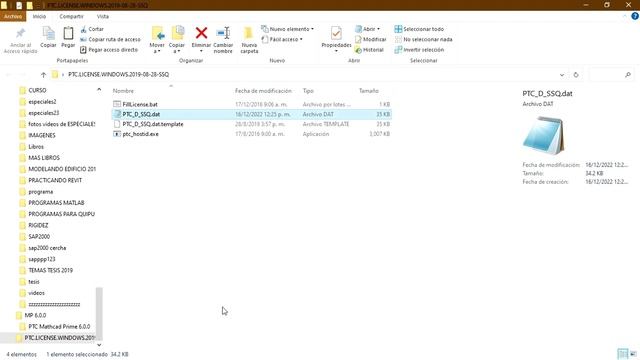Expand the address bar history dropdown

click(562, 75)
